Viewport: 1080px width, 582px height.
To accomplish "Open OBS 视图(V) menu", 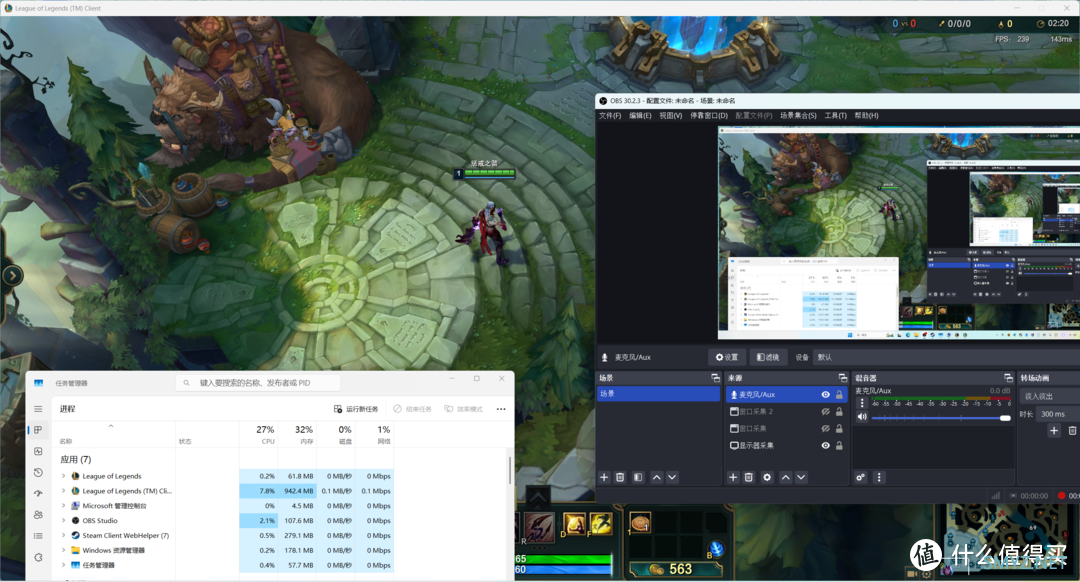I will tap(670, 116).
